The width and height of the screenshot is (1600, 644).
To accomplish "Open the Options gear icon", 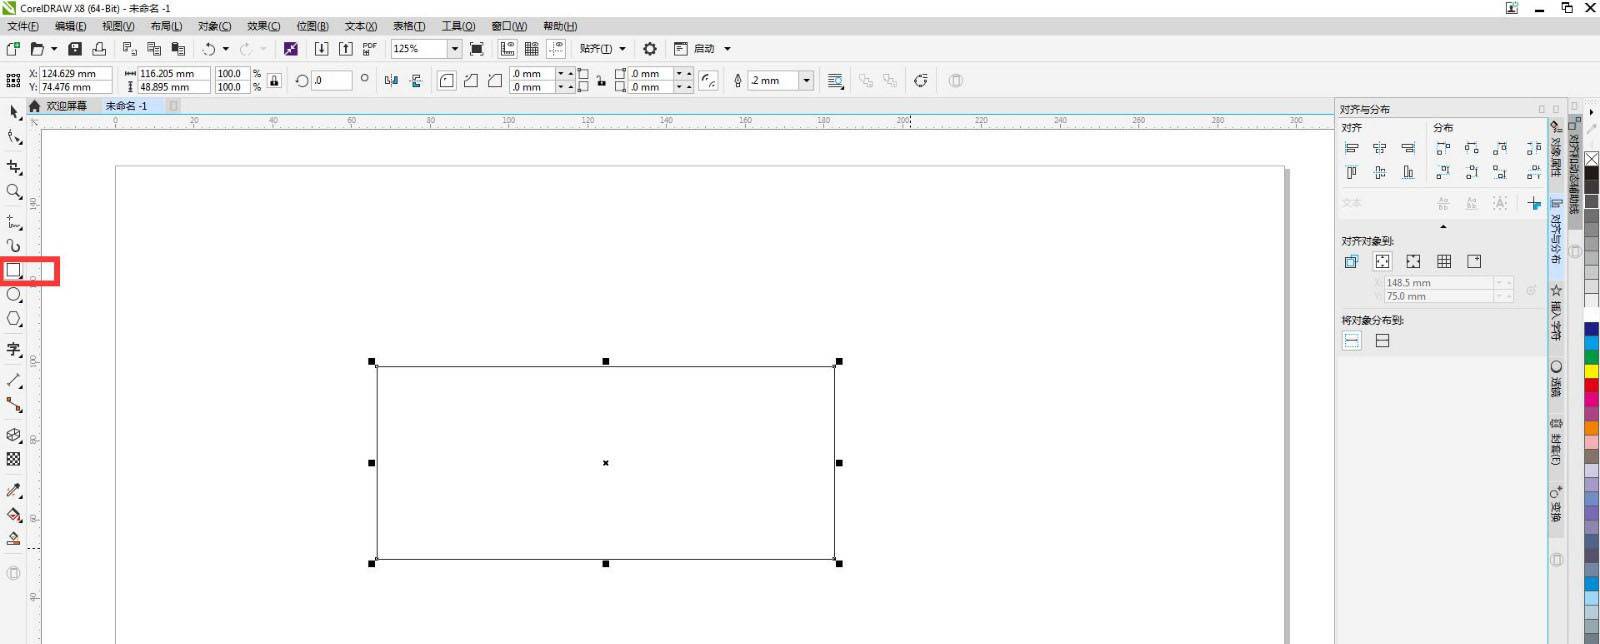I will (650, 49).
